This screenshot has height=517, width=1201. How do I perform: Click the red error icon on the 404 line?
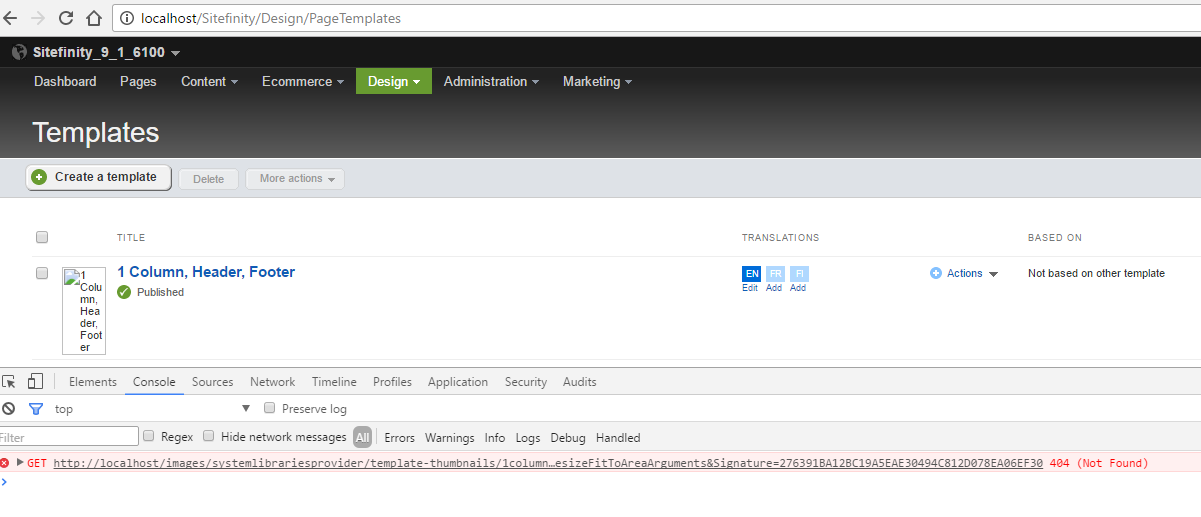[x=5, y=462]
